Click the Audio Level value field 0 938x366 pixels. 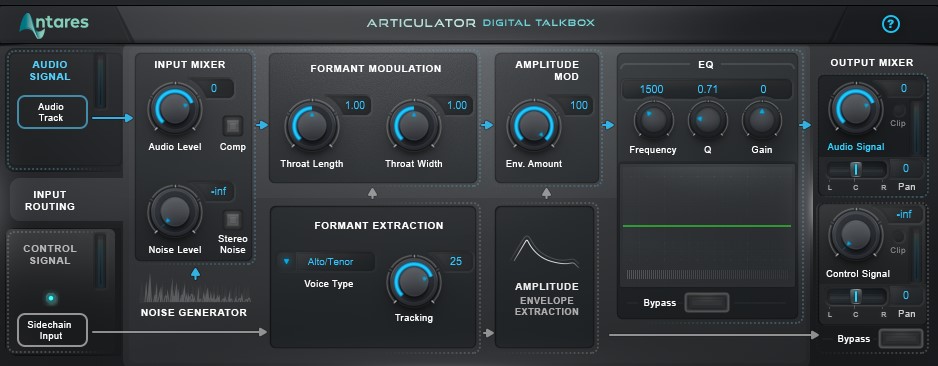(x=214, y=89)
